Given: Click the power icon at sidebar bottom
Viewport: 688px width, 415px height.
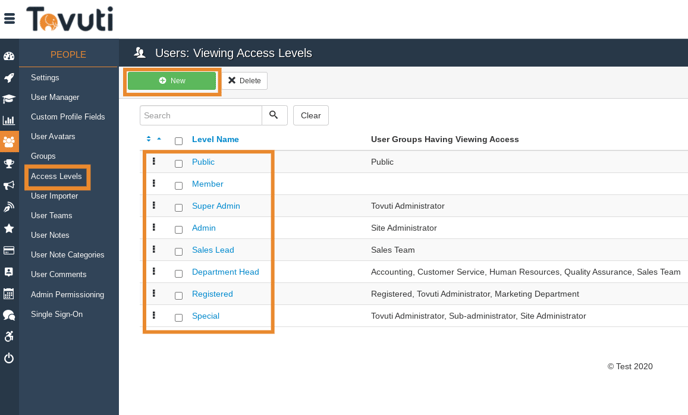Looking at the screenshot, I should click(9, 358).
